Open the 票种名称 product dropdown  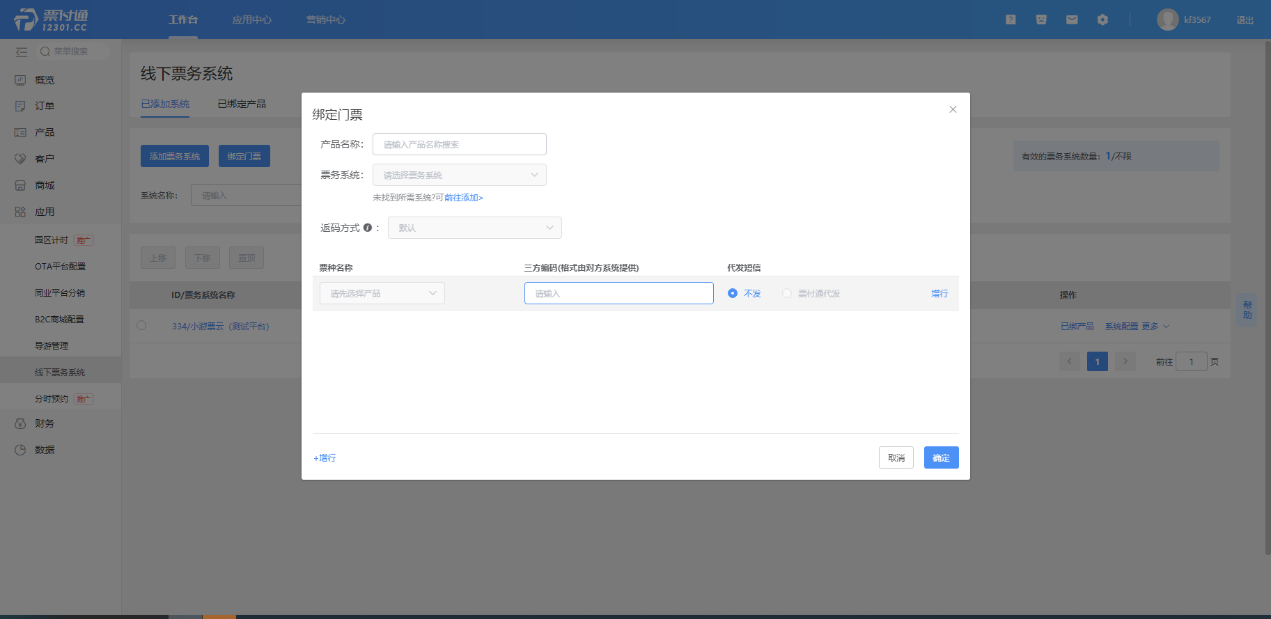(381, 293)
